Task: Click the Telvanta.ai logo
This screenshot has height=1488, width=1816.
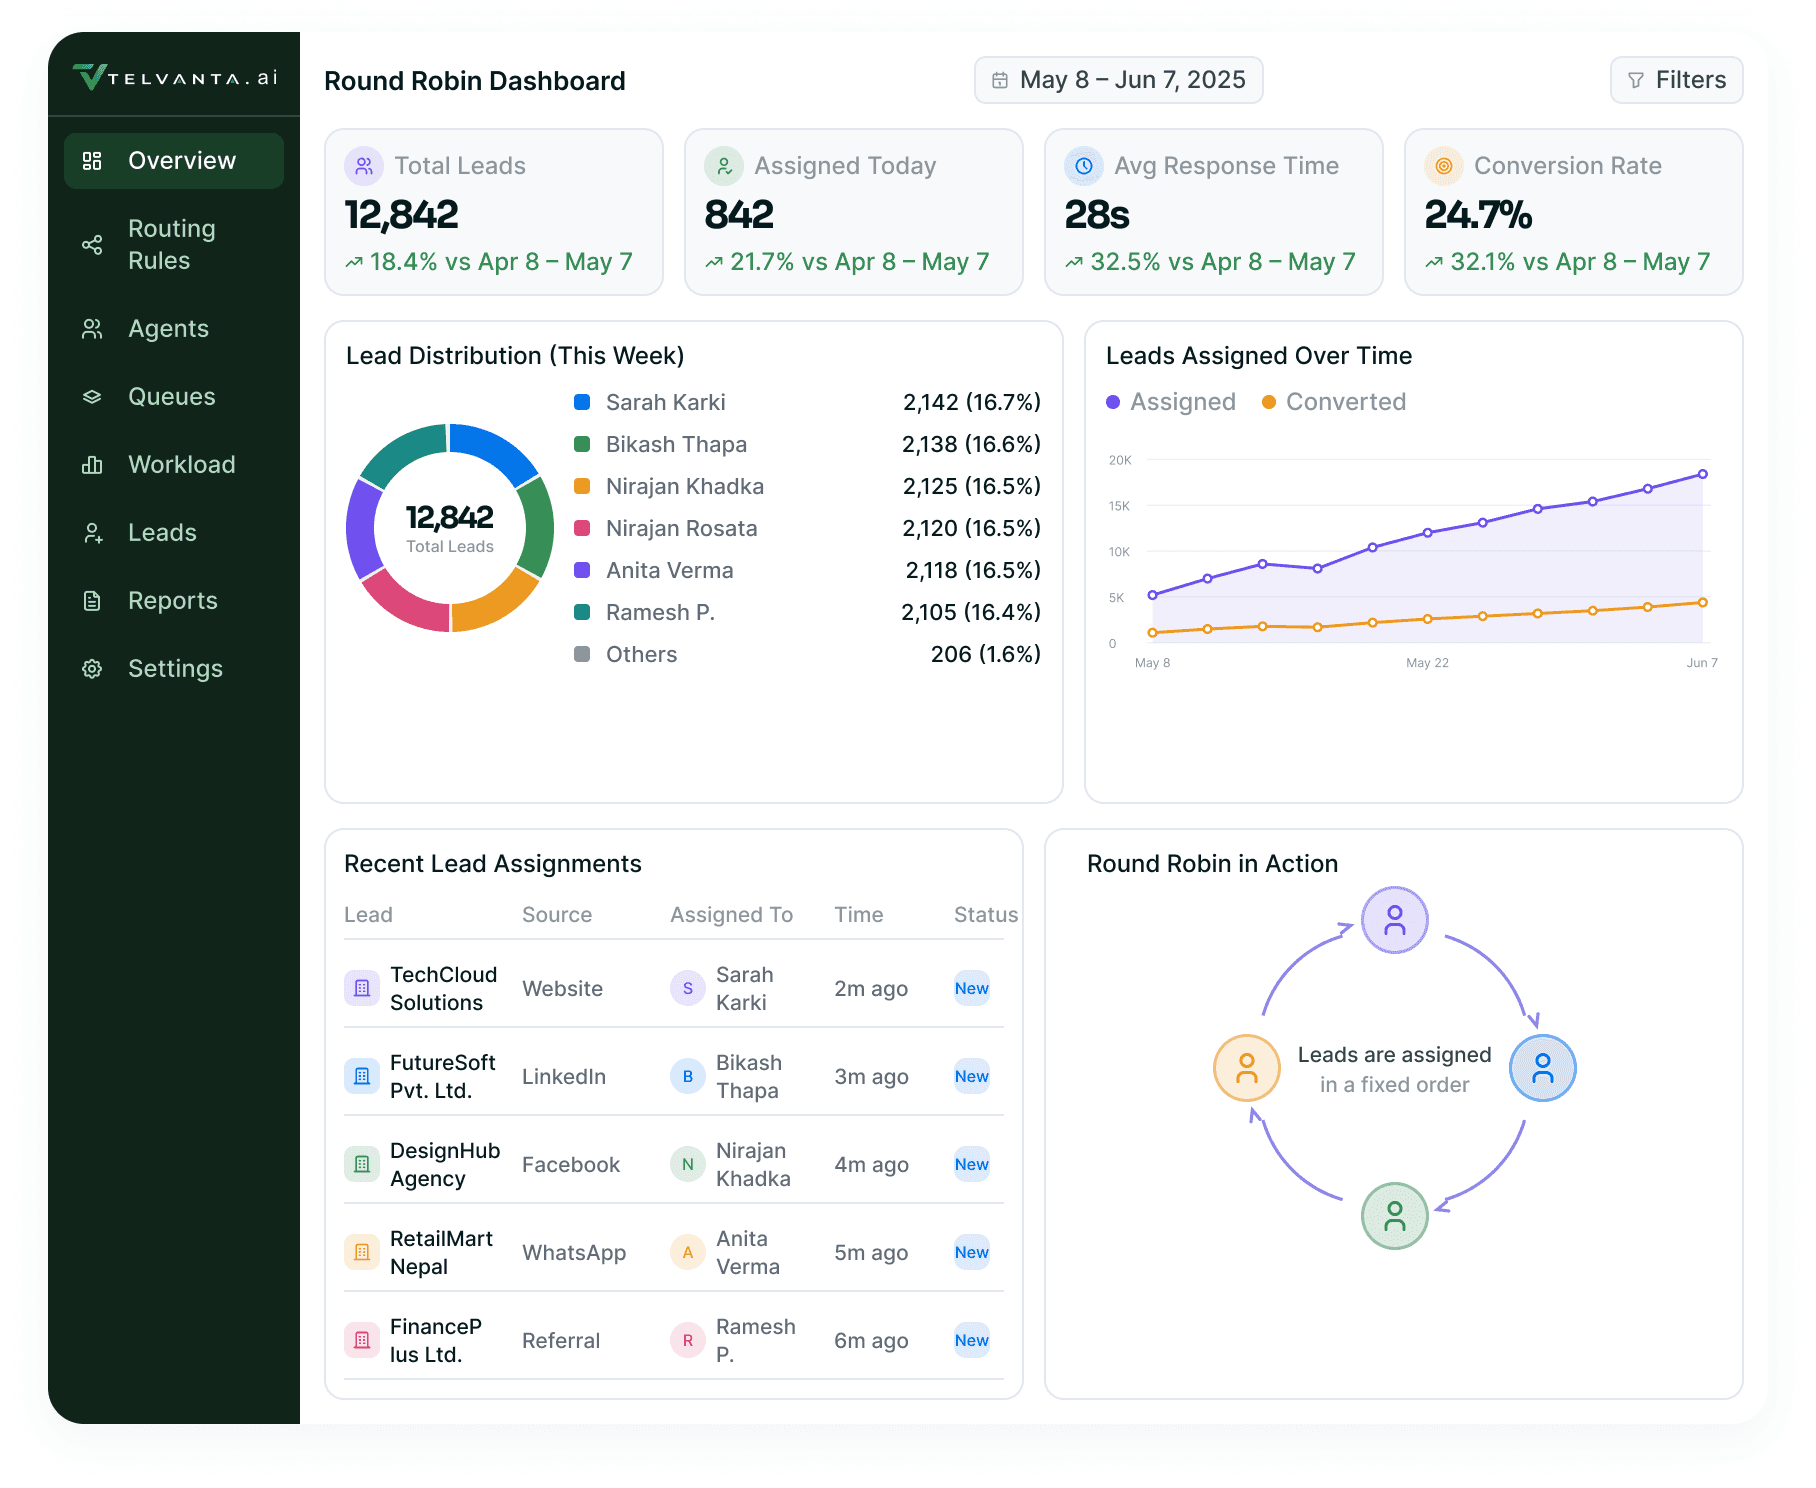Action: pos(175,77)
